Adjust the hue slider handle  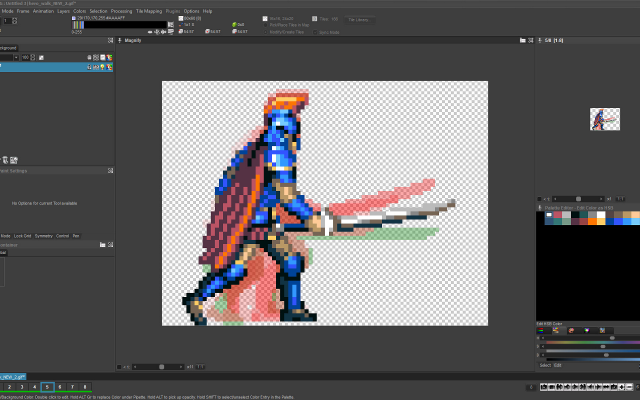tap(612, 338)
